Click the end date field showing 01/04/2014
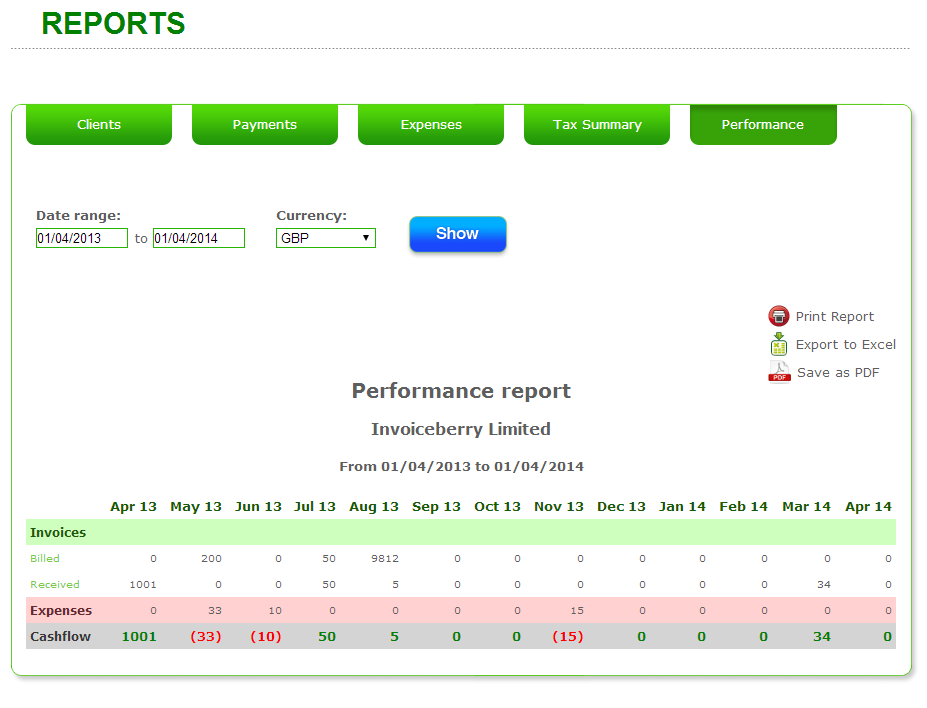This screenshot has width=927, height=708. (198, 238)
